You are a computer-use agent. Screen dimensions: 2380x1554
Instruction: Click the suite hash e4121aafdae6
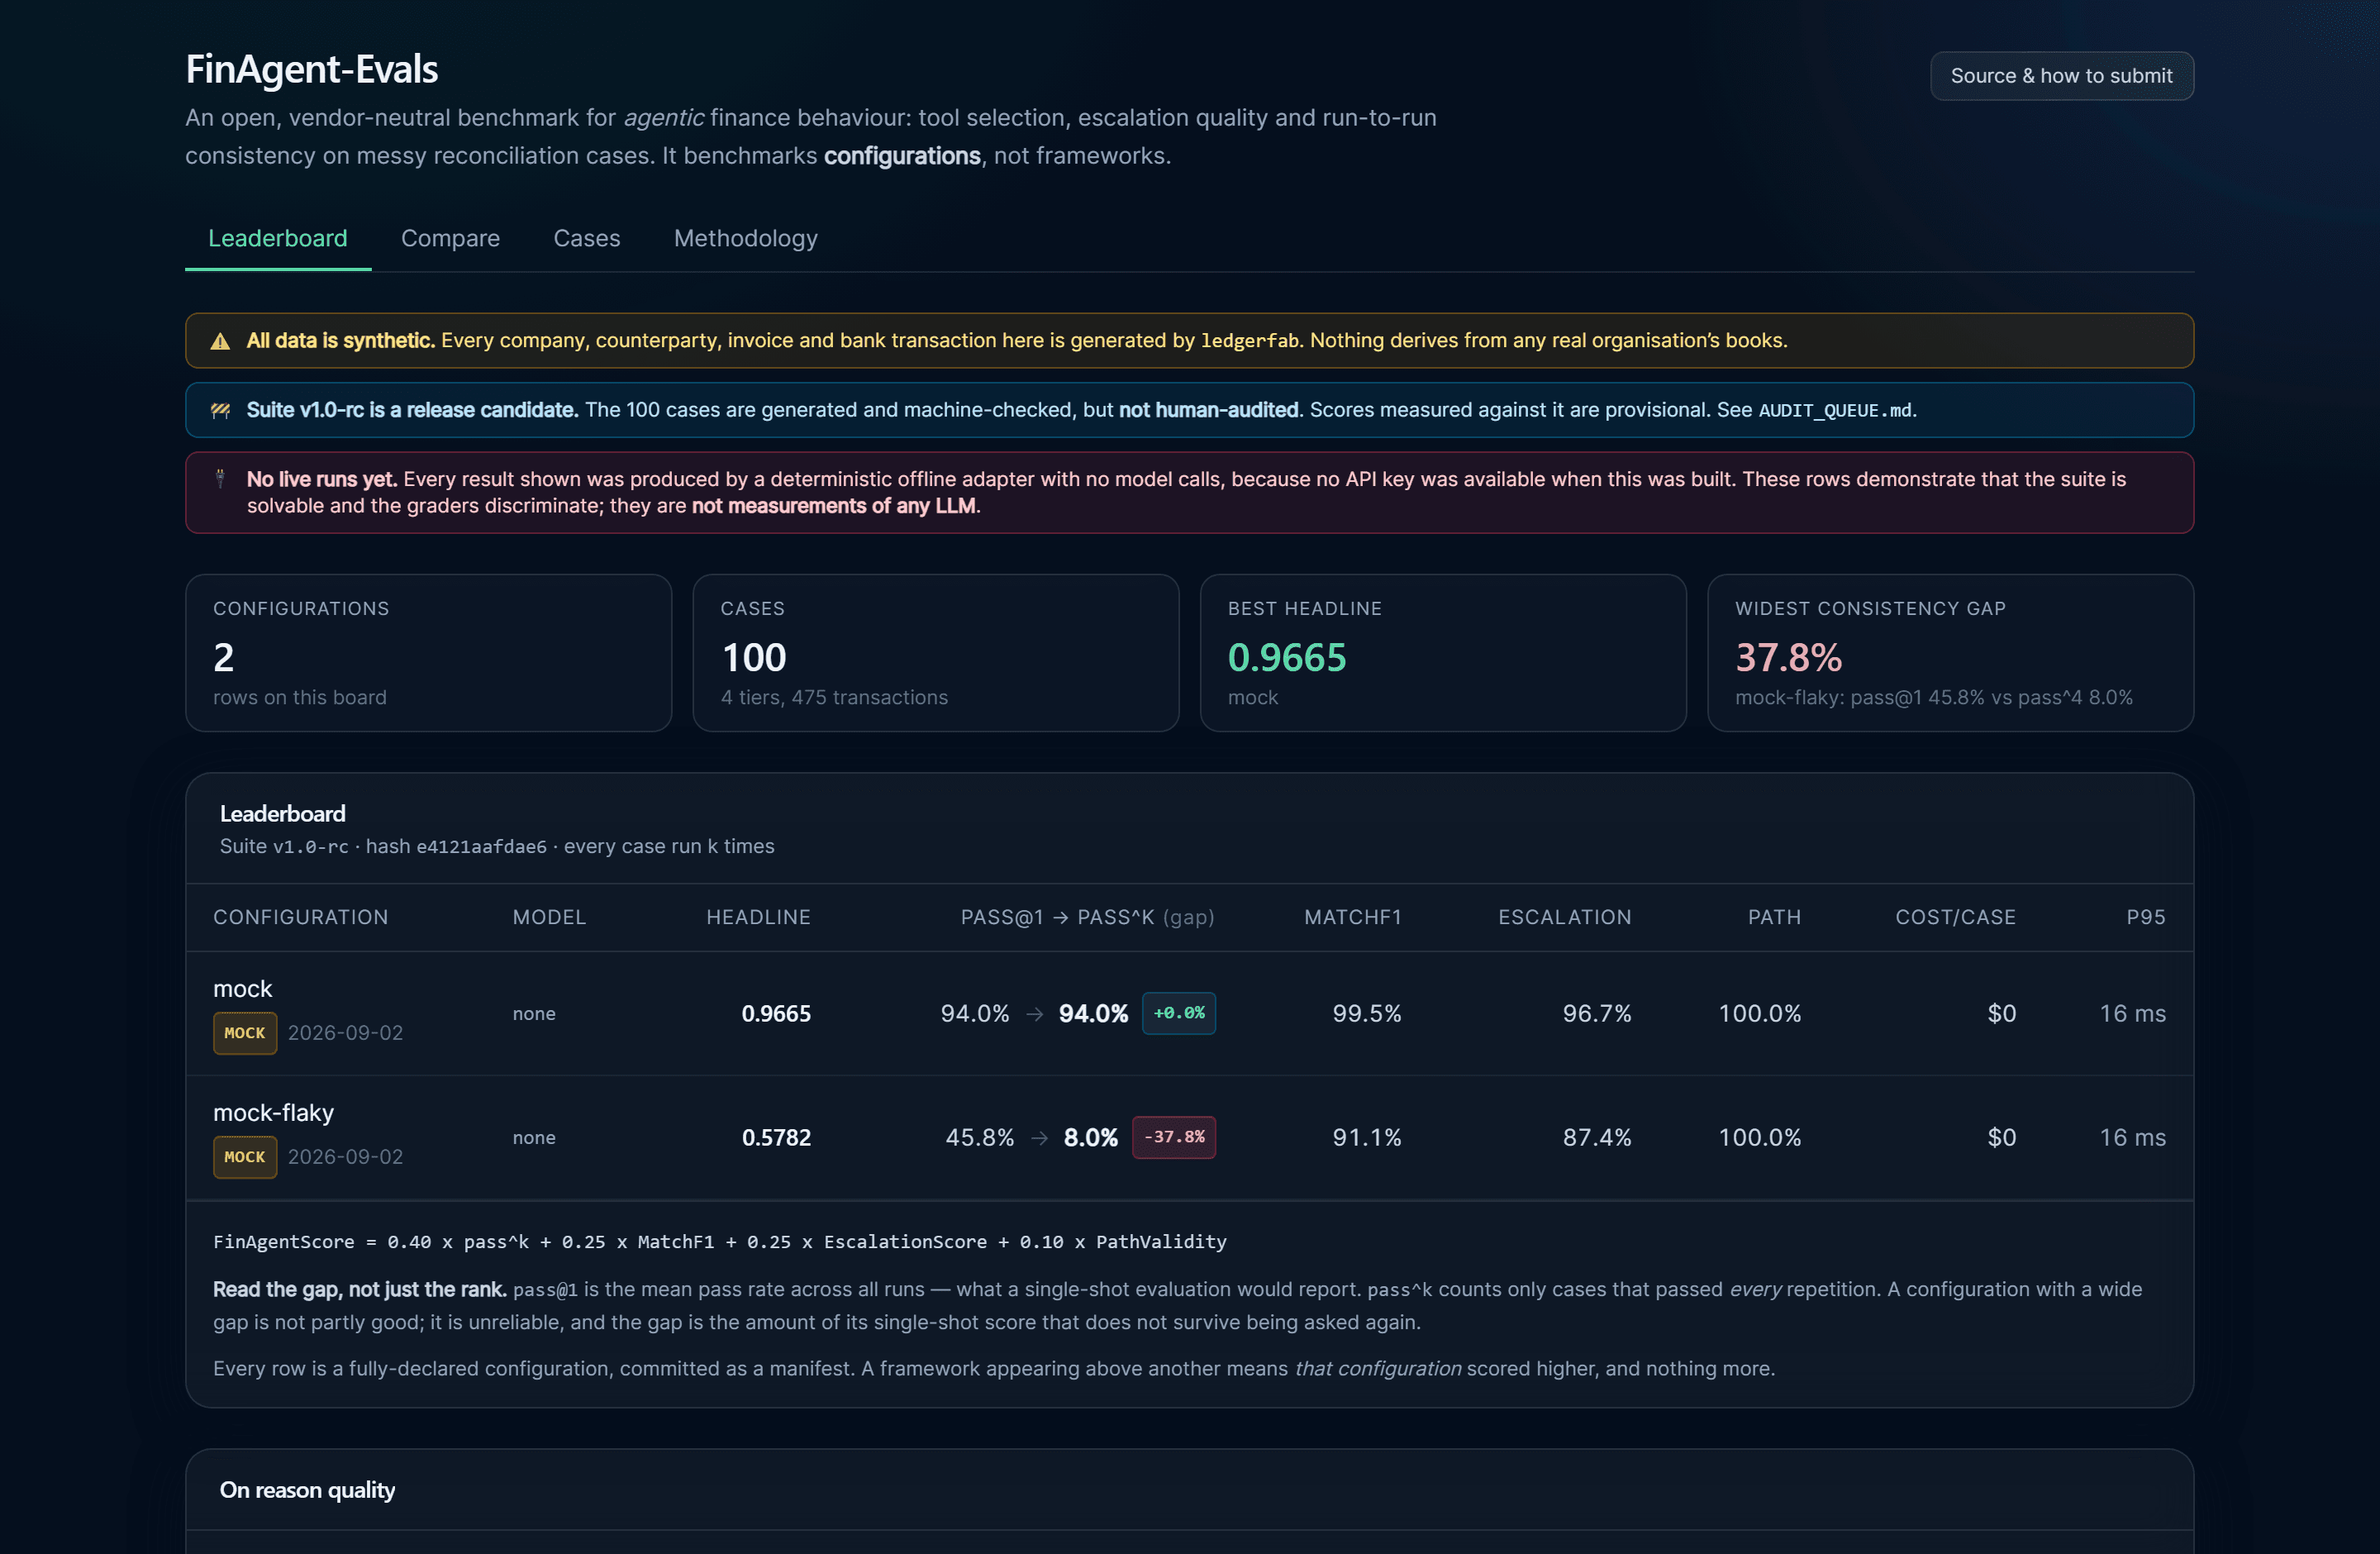[x=482, y=846]
